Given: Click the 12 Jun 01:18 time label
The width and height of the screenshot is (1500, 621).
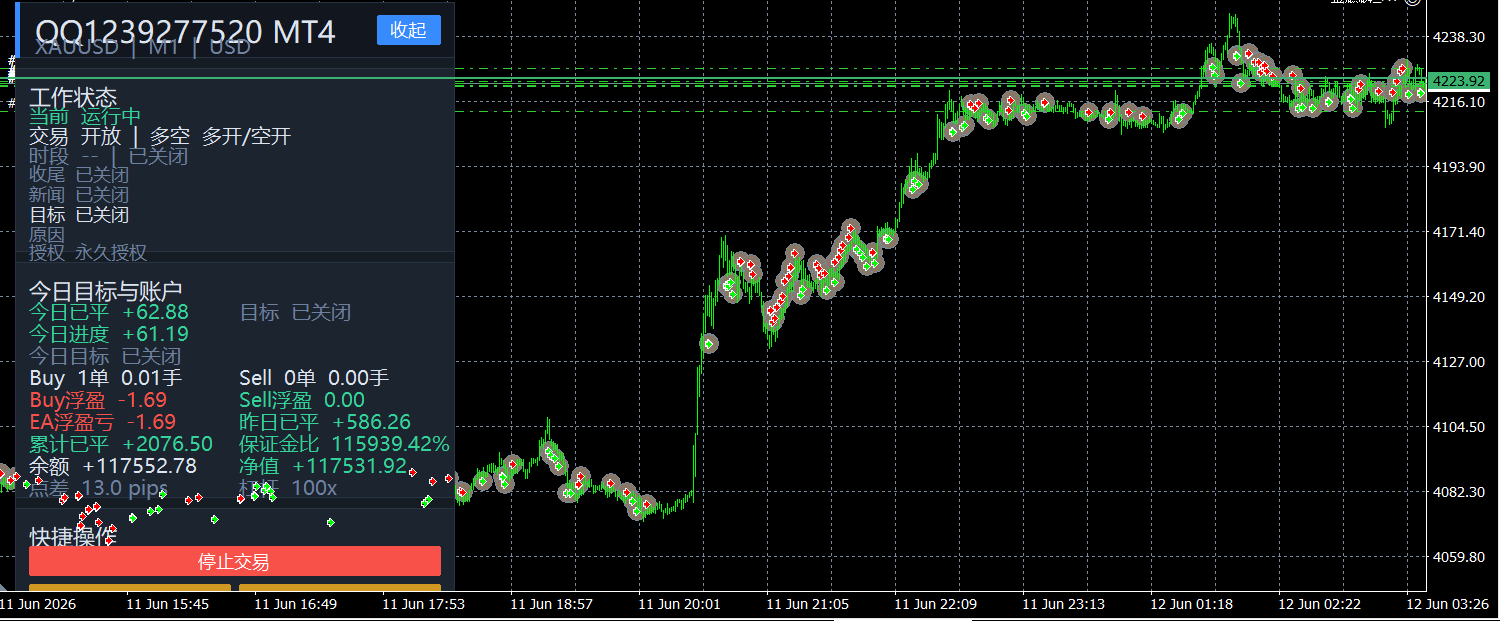Looking at the screenshot, I should 1192,605.
